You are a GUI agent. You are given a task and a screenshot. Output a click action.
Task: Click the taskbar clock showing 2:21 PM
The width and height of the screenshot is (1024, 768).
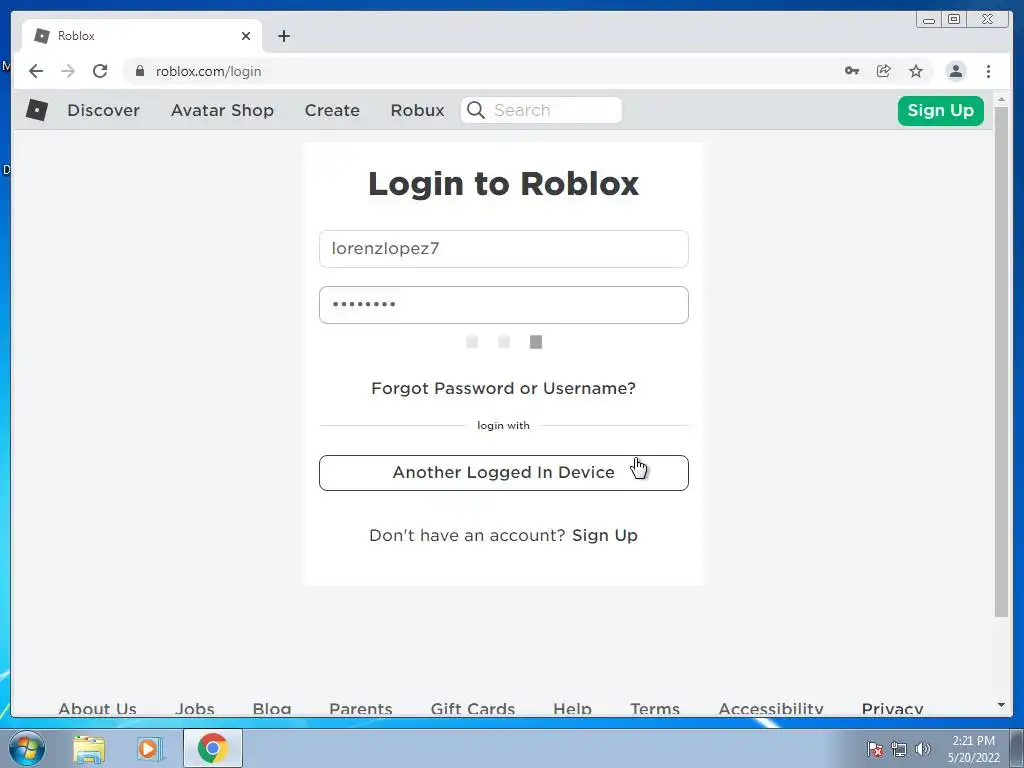pyautogui.click(x=973, y=749)
